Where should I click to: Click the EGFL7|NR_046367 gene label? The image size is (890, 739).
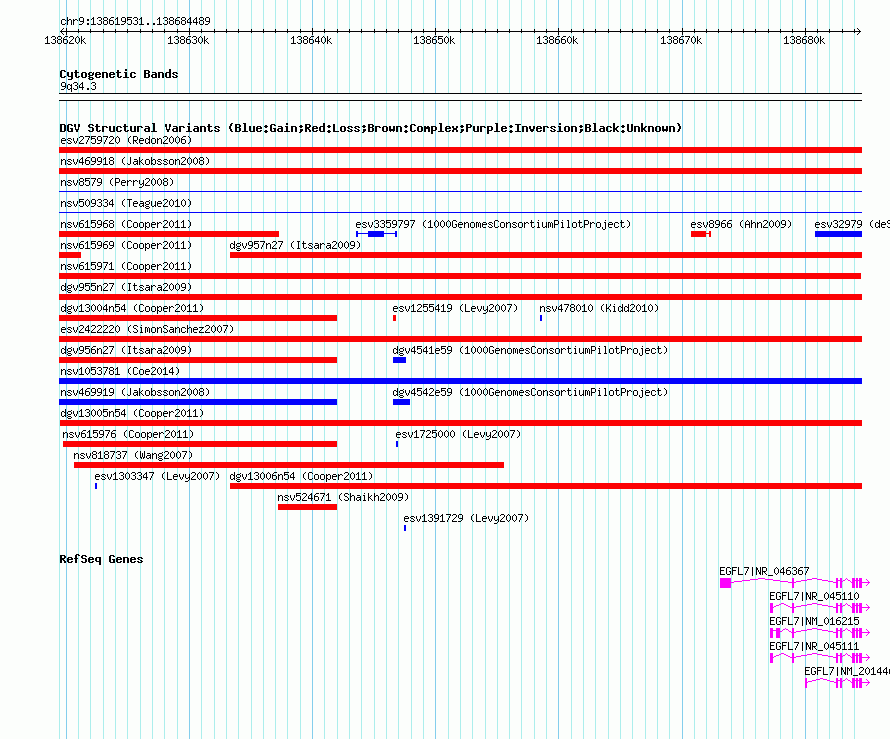764,571
